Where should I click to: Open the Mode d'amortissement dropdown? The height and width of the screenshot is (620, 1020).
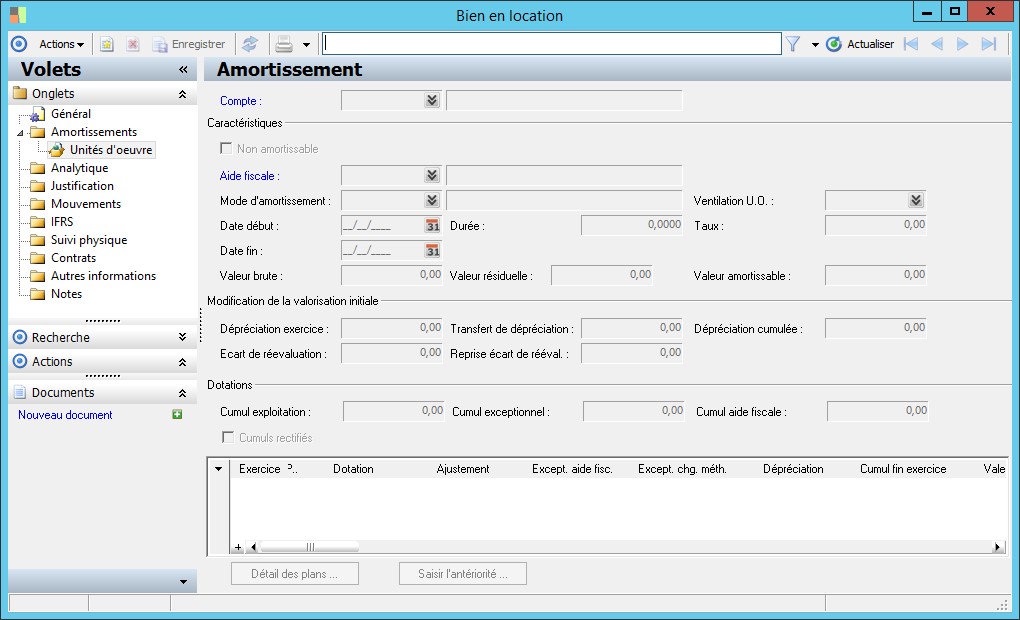431,201
